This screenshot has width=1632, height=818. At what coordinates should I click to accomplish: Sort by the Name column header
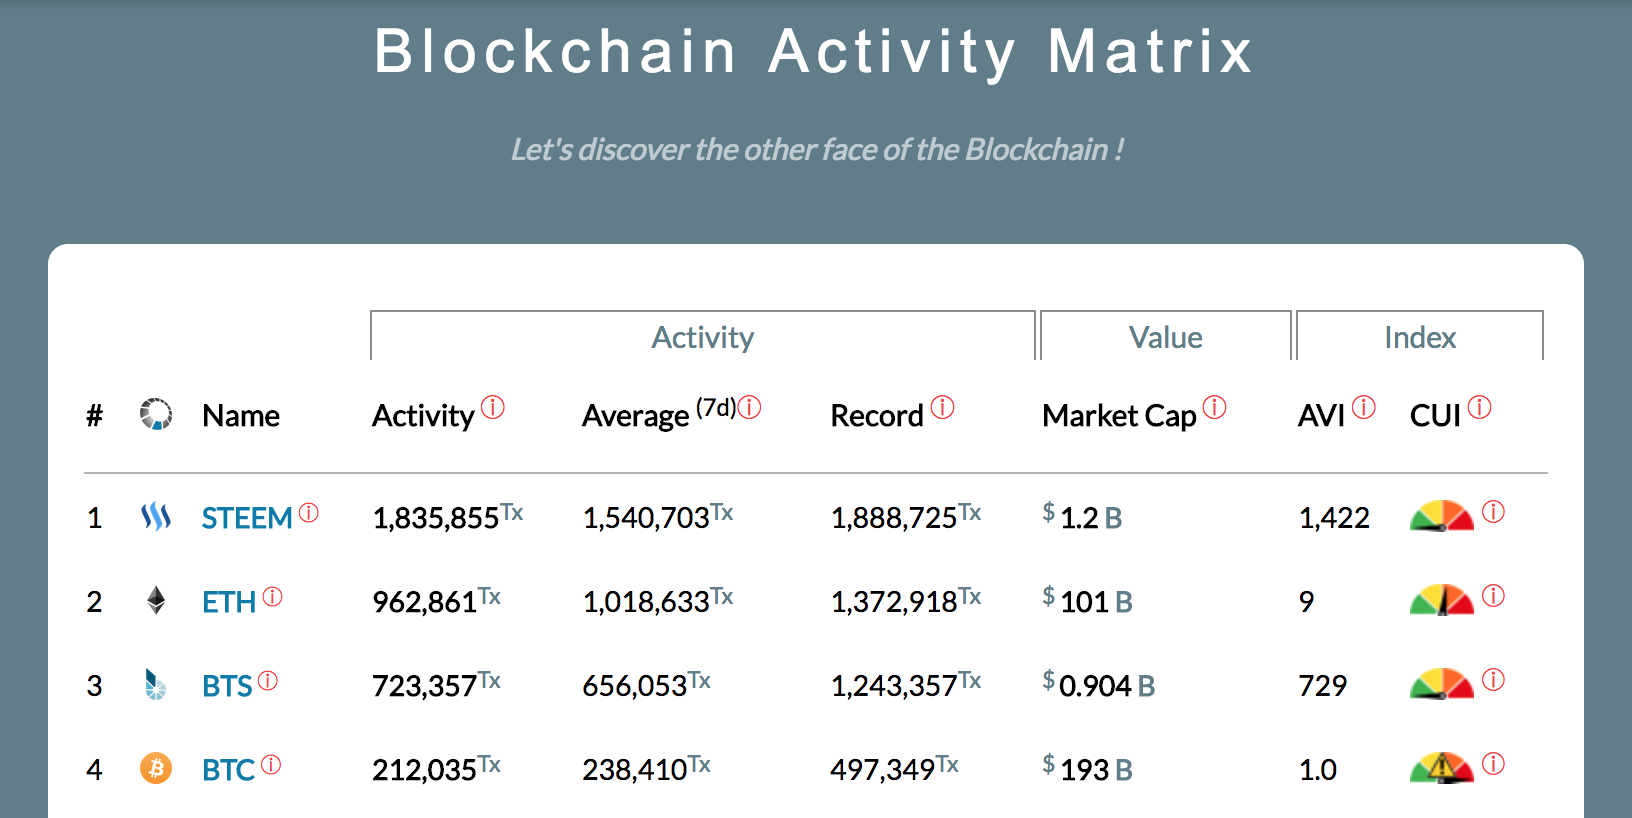point(241,416)
